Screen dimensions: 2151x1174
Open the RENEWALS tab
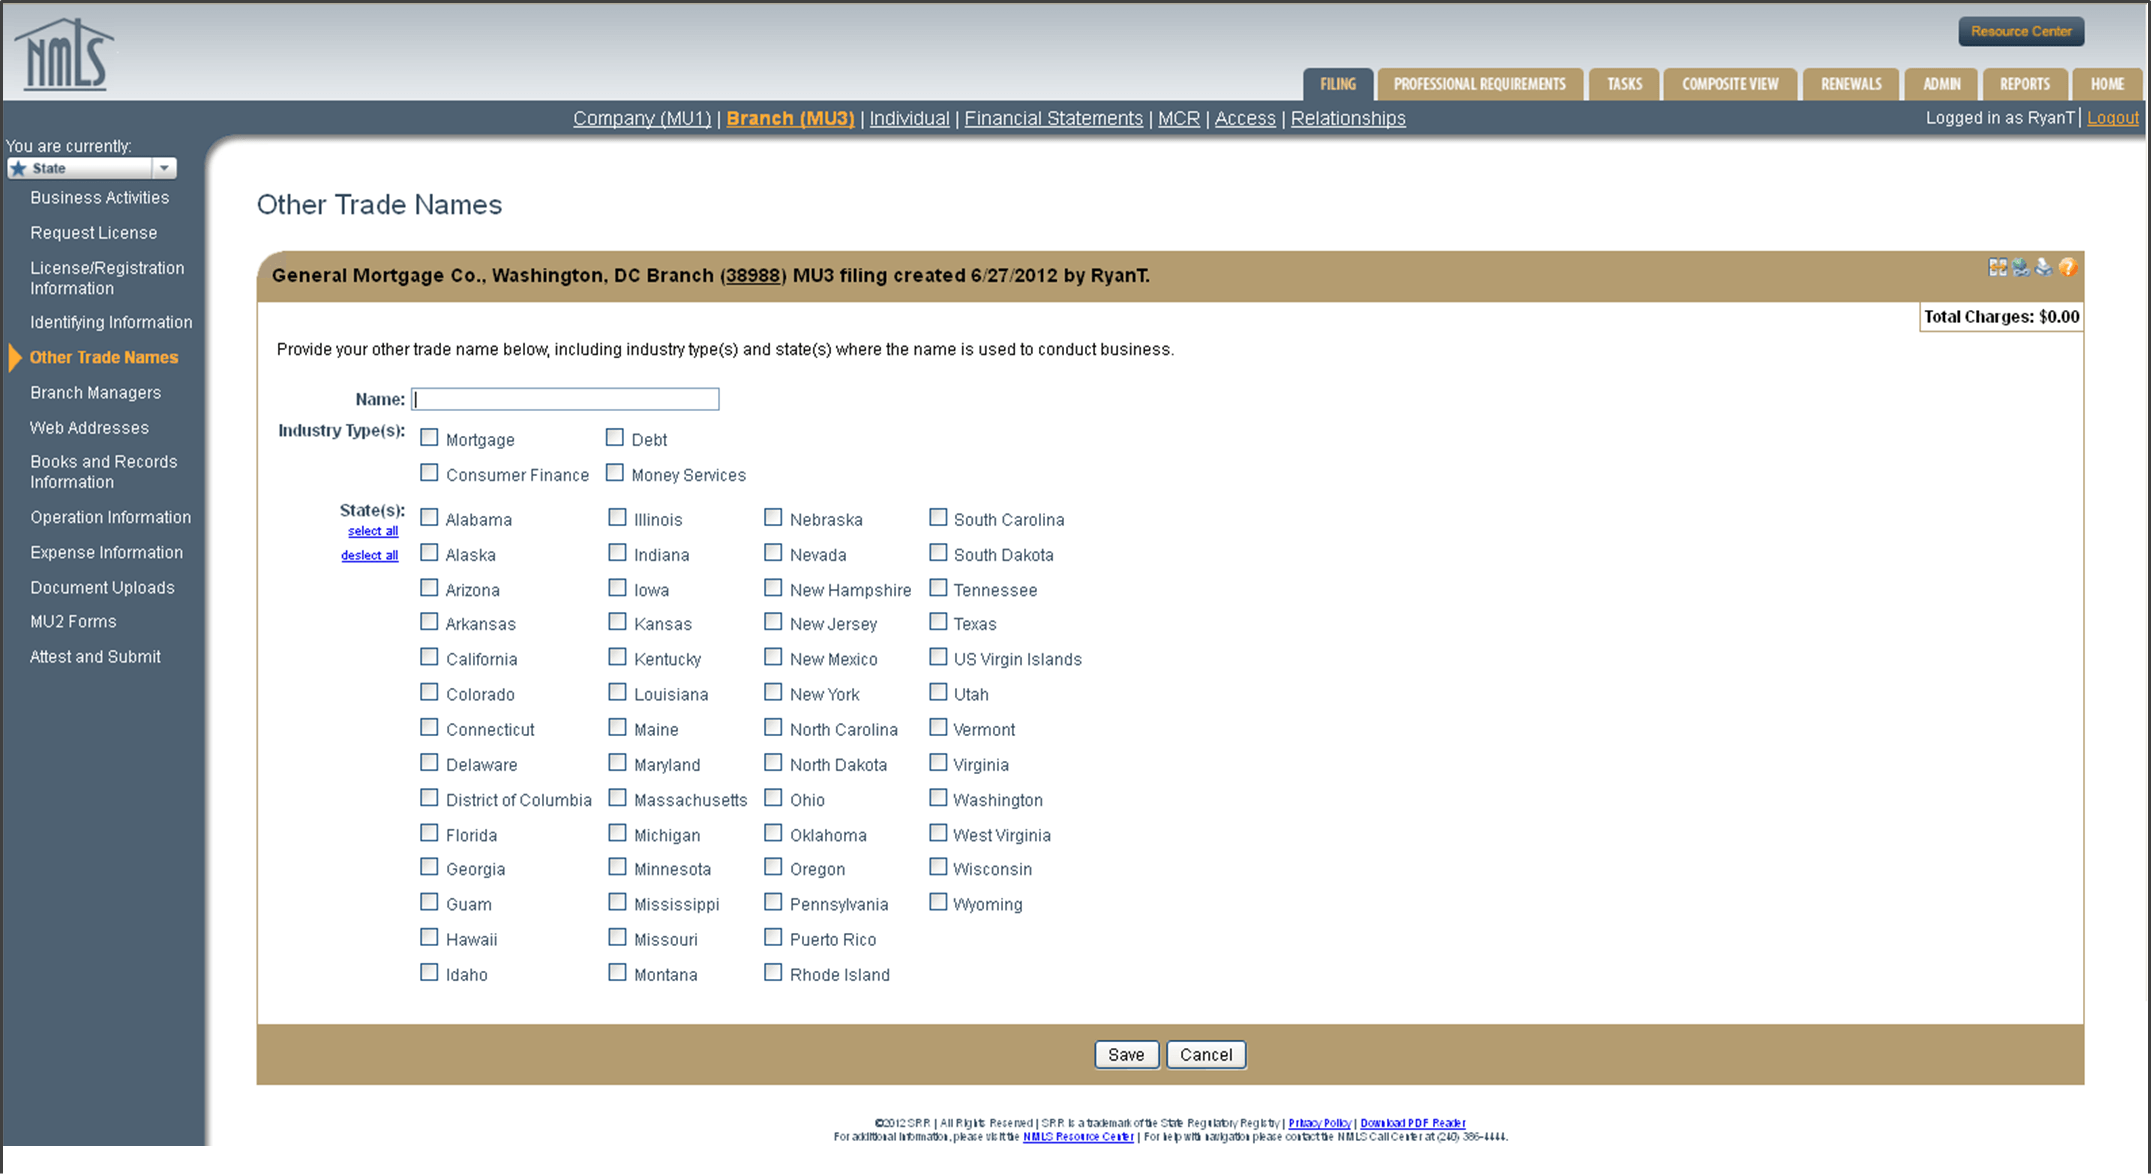pos(1851,84)
